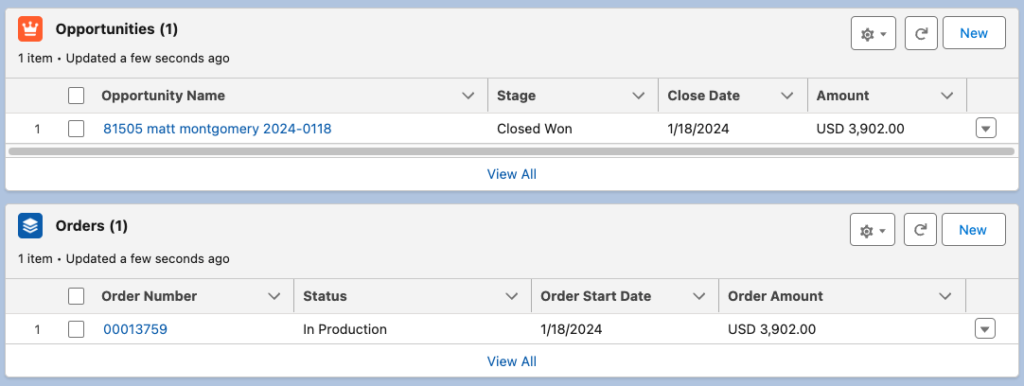Image resolution: width=1024 pixels, height=386 pixels.
Task: Click New in the Opportunities section
Action: coord(974,33)
